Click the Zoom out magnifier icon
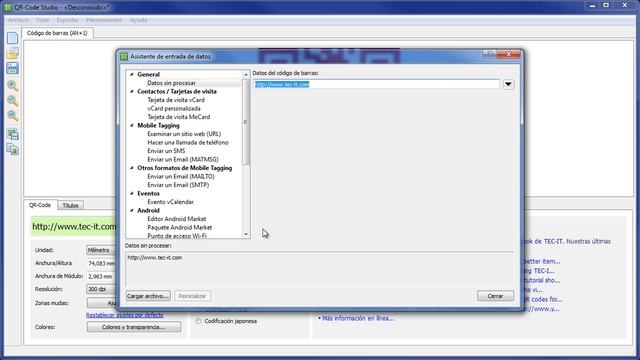Viewport: 640px width, 360px height. click(x=13, y=100)
